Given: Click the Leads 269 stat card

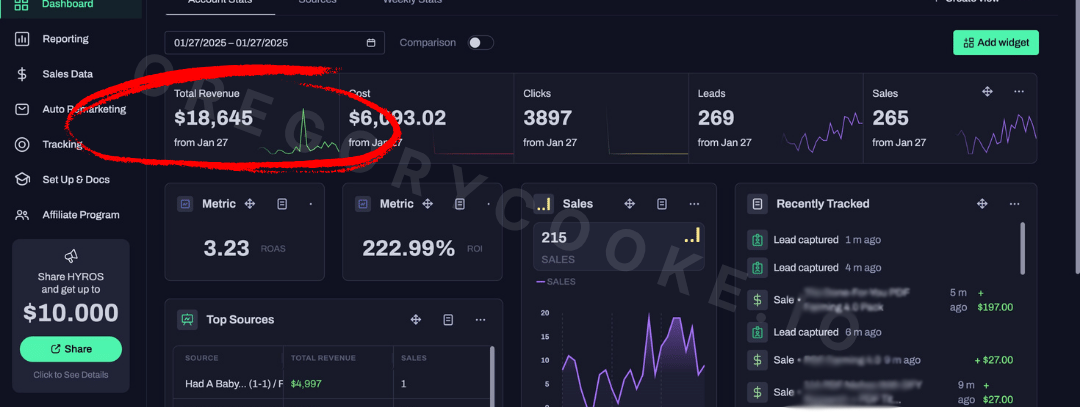Looking at the screenshot, I should (776, 119).
